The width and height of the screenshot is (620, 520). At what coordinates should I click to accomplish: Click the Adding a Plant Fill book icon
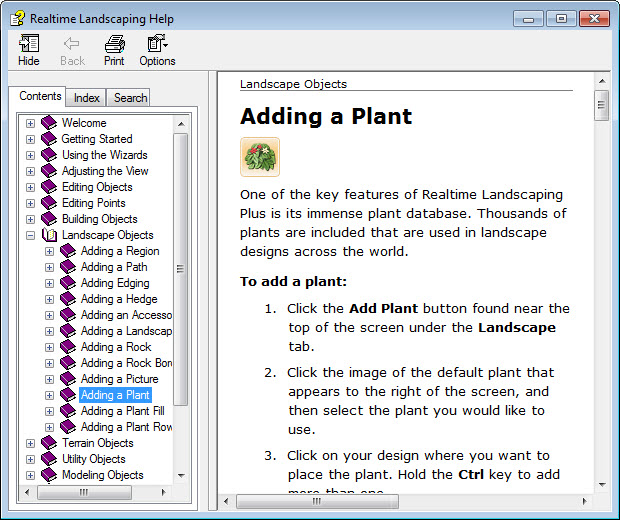click(x=68, y=411)
